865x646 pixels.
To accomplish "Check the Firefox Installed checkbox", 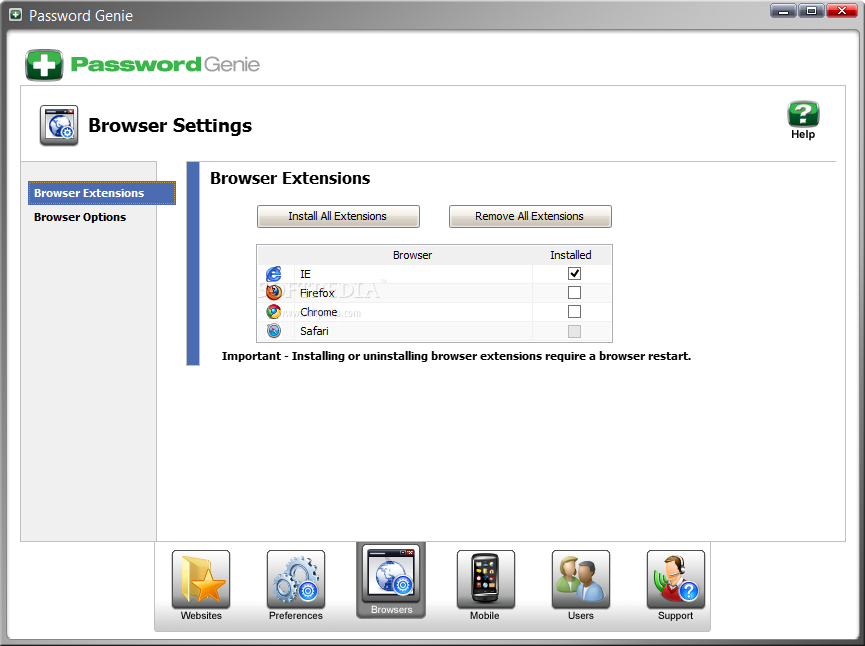I will [574, 292].
